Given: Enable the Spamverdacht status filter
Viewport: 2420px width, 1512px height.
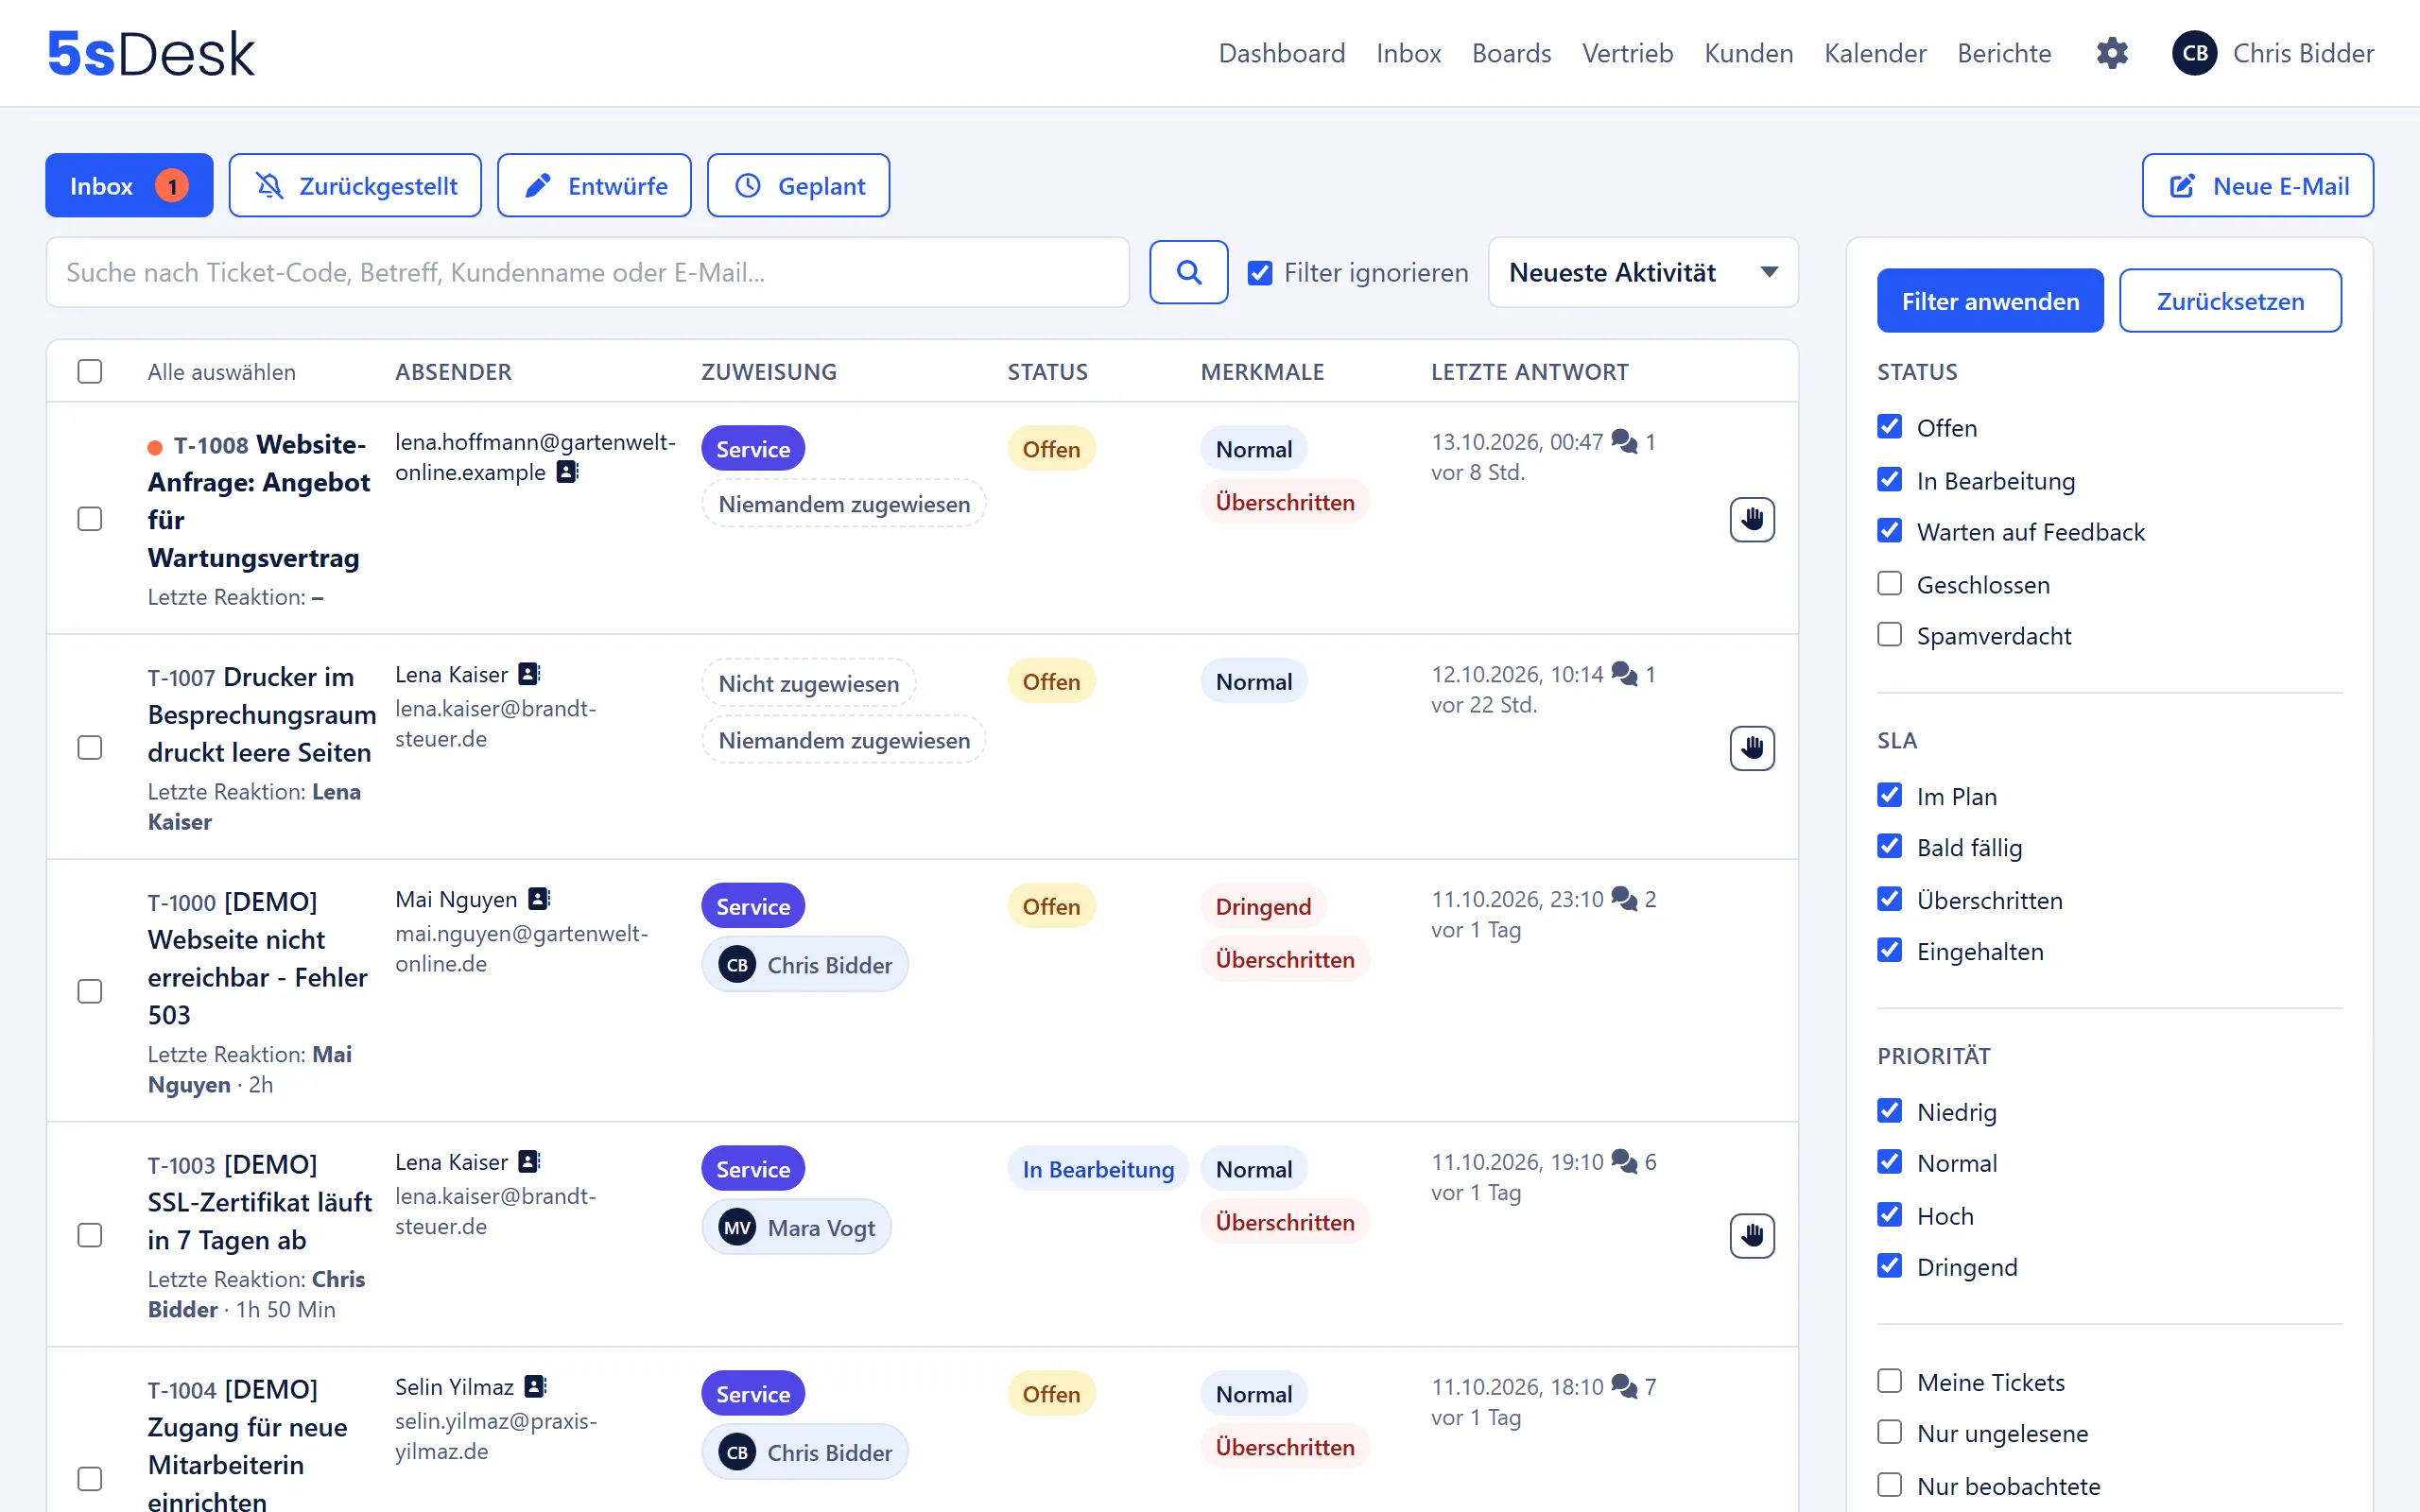Looking at the screenshot, I should (1889, 634).
